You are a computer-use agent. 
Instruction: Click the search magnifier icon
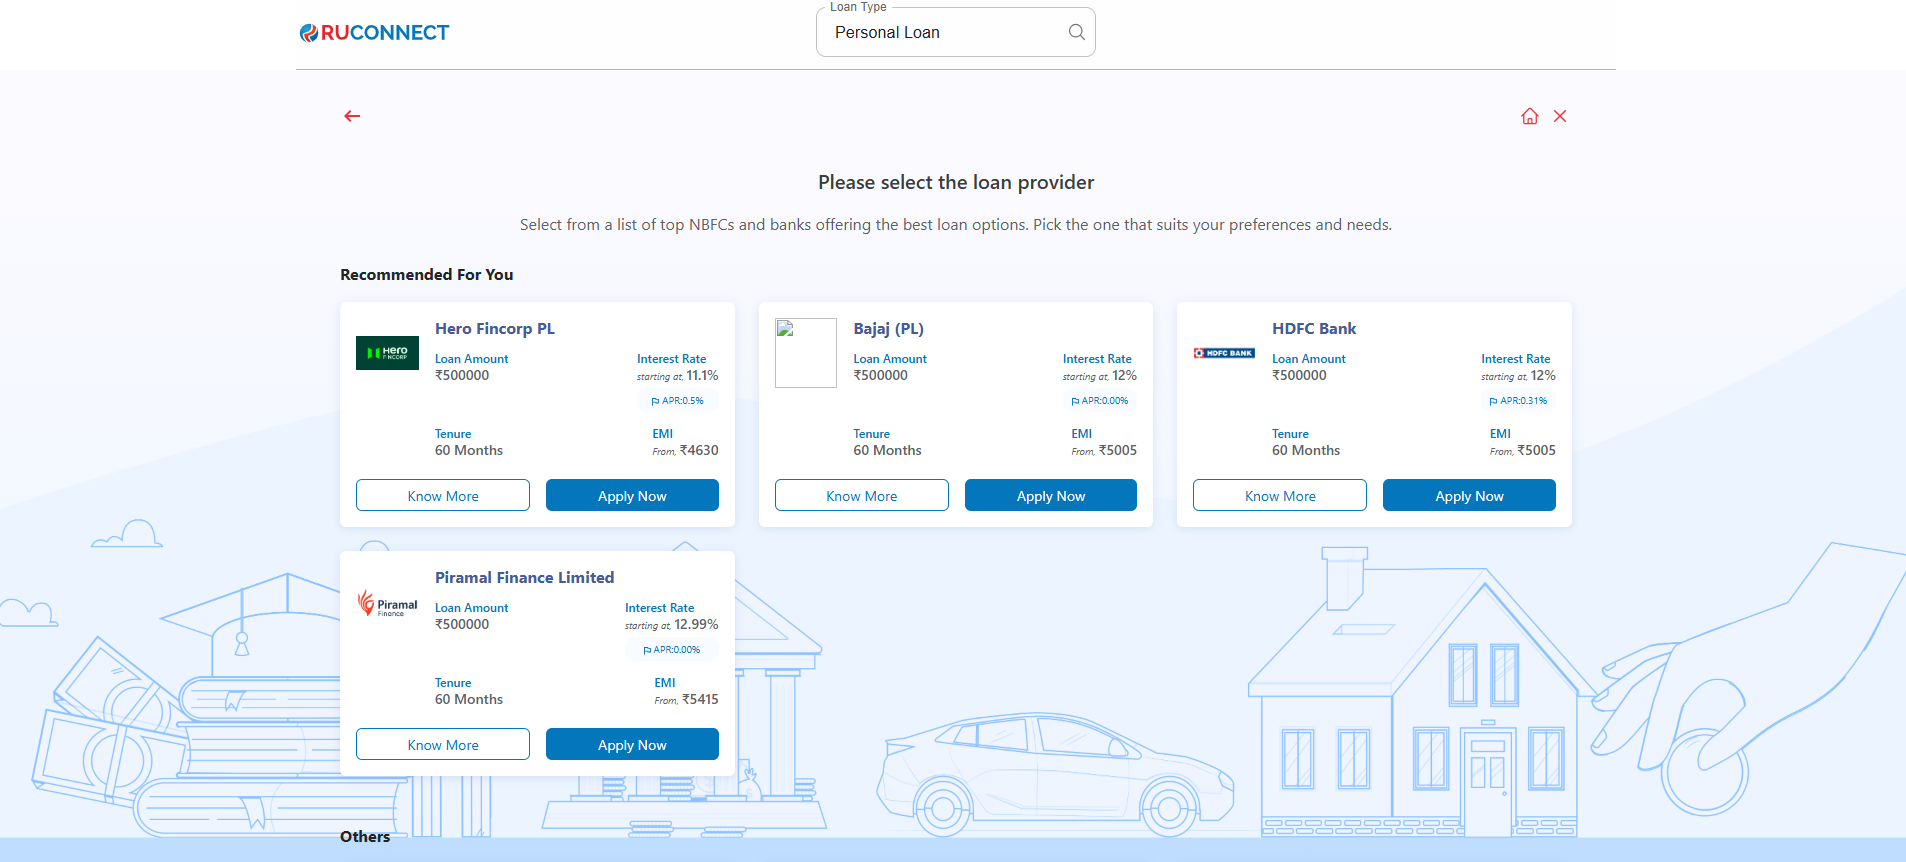(1076, 32)
